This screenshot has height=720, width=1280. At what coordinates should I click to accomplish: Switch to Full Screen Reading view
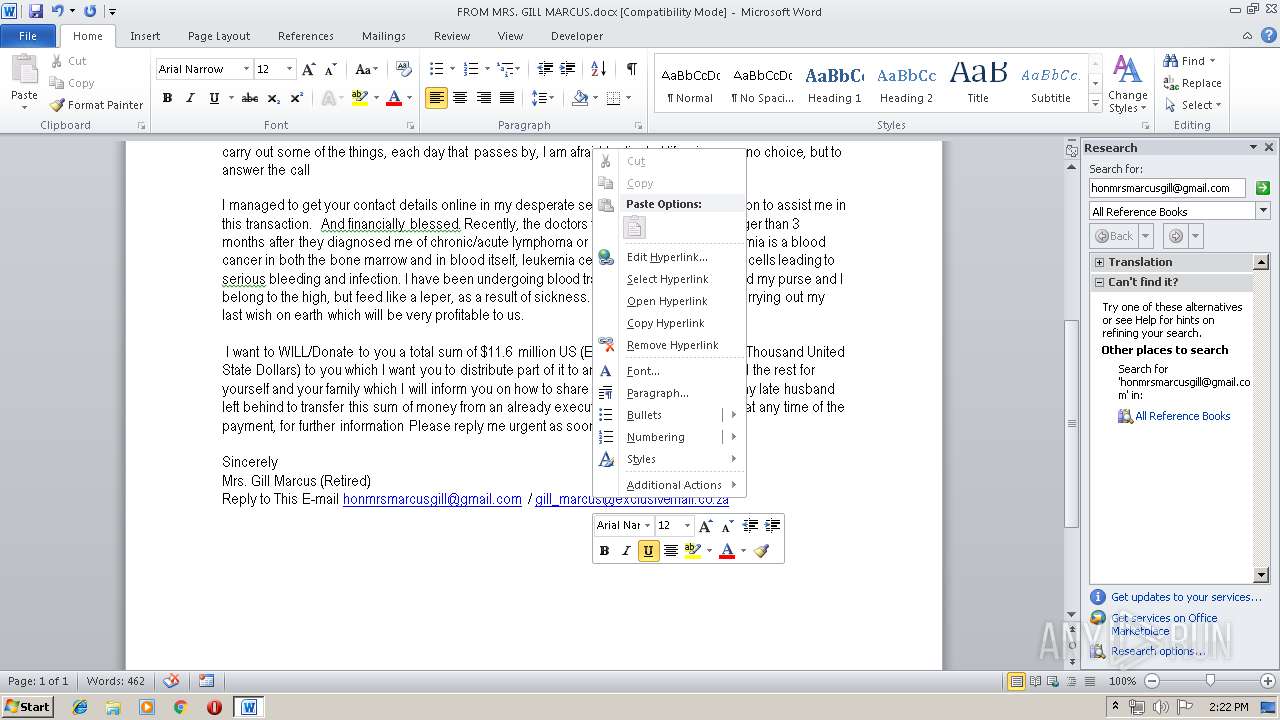(1035, 681)
